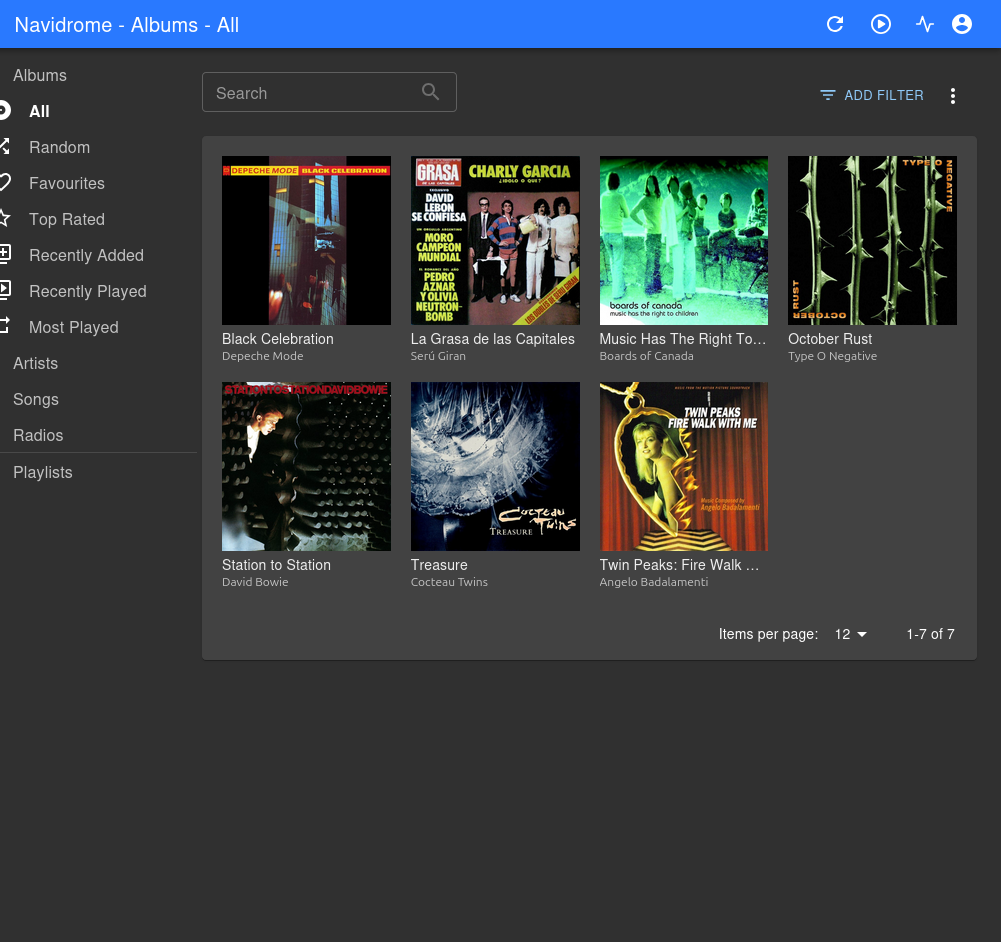Open the October Rust album cover
This screenshot has height=942, width=1001.
[871, 240]
